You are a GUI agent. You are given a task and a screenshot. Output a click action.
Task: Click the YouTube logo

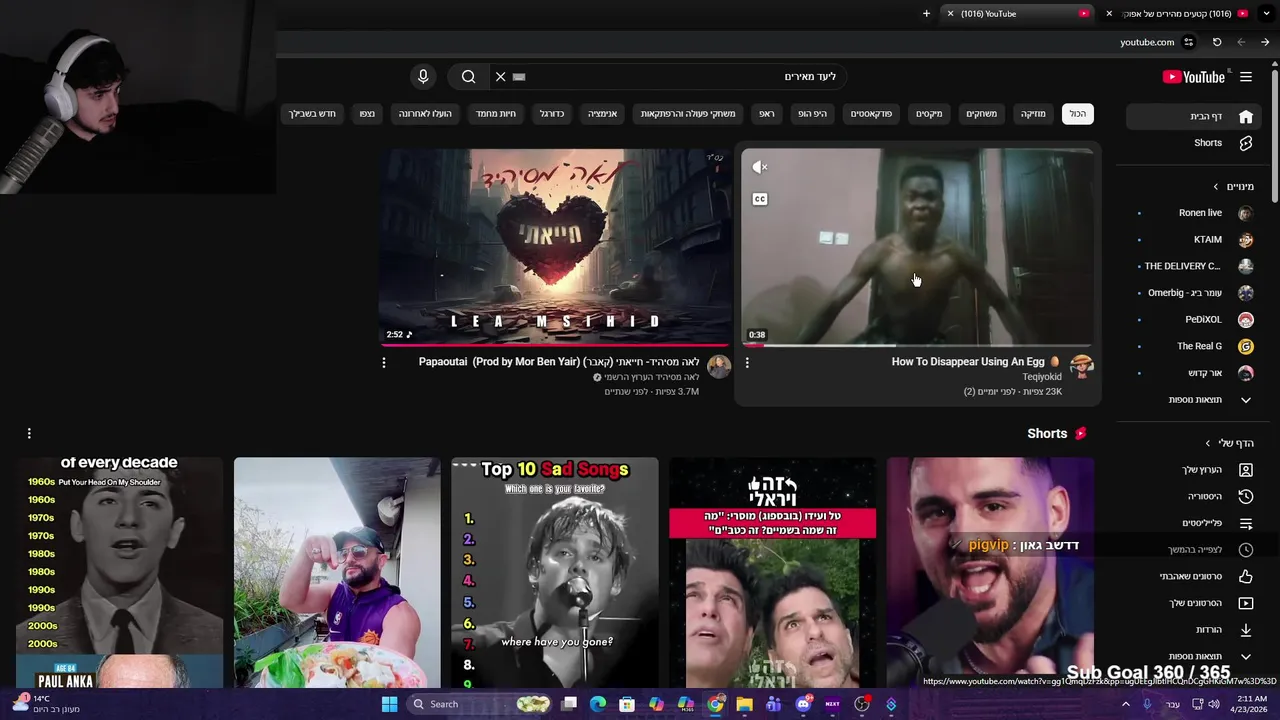pos(1193,77)
